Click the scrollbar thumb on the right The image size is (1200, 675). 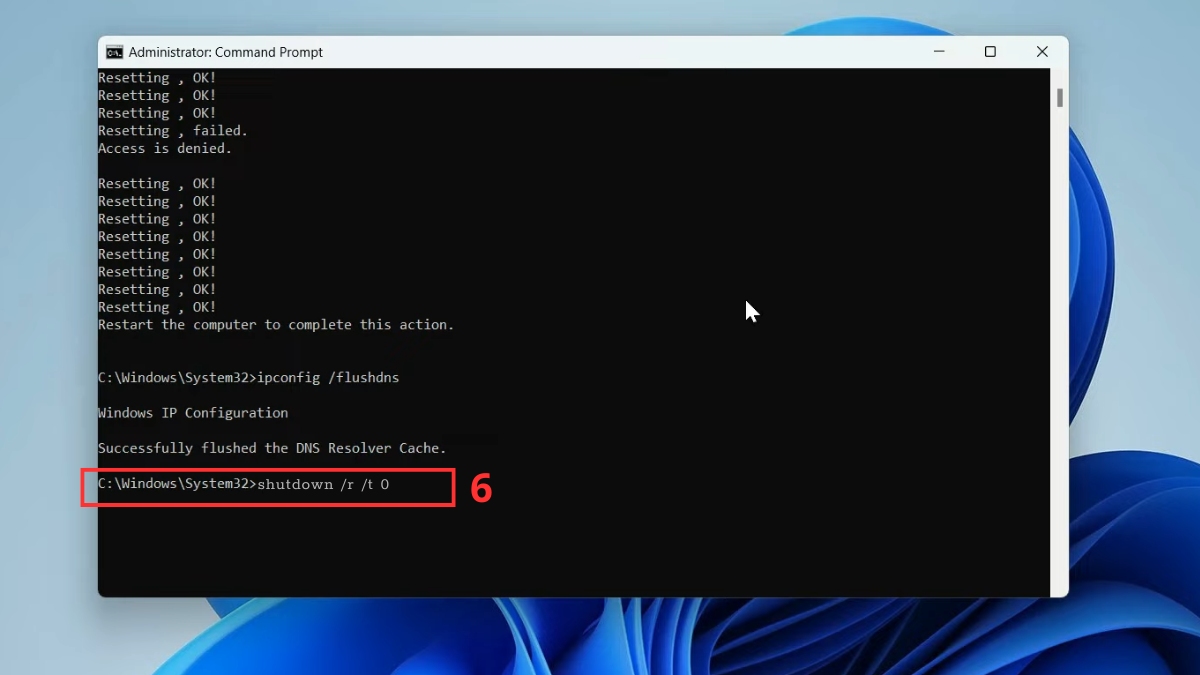coord(1058,100)
